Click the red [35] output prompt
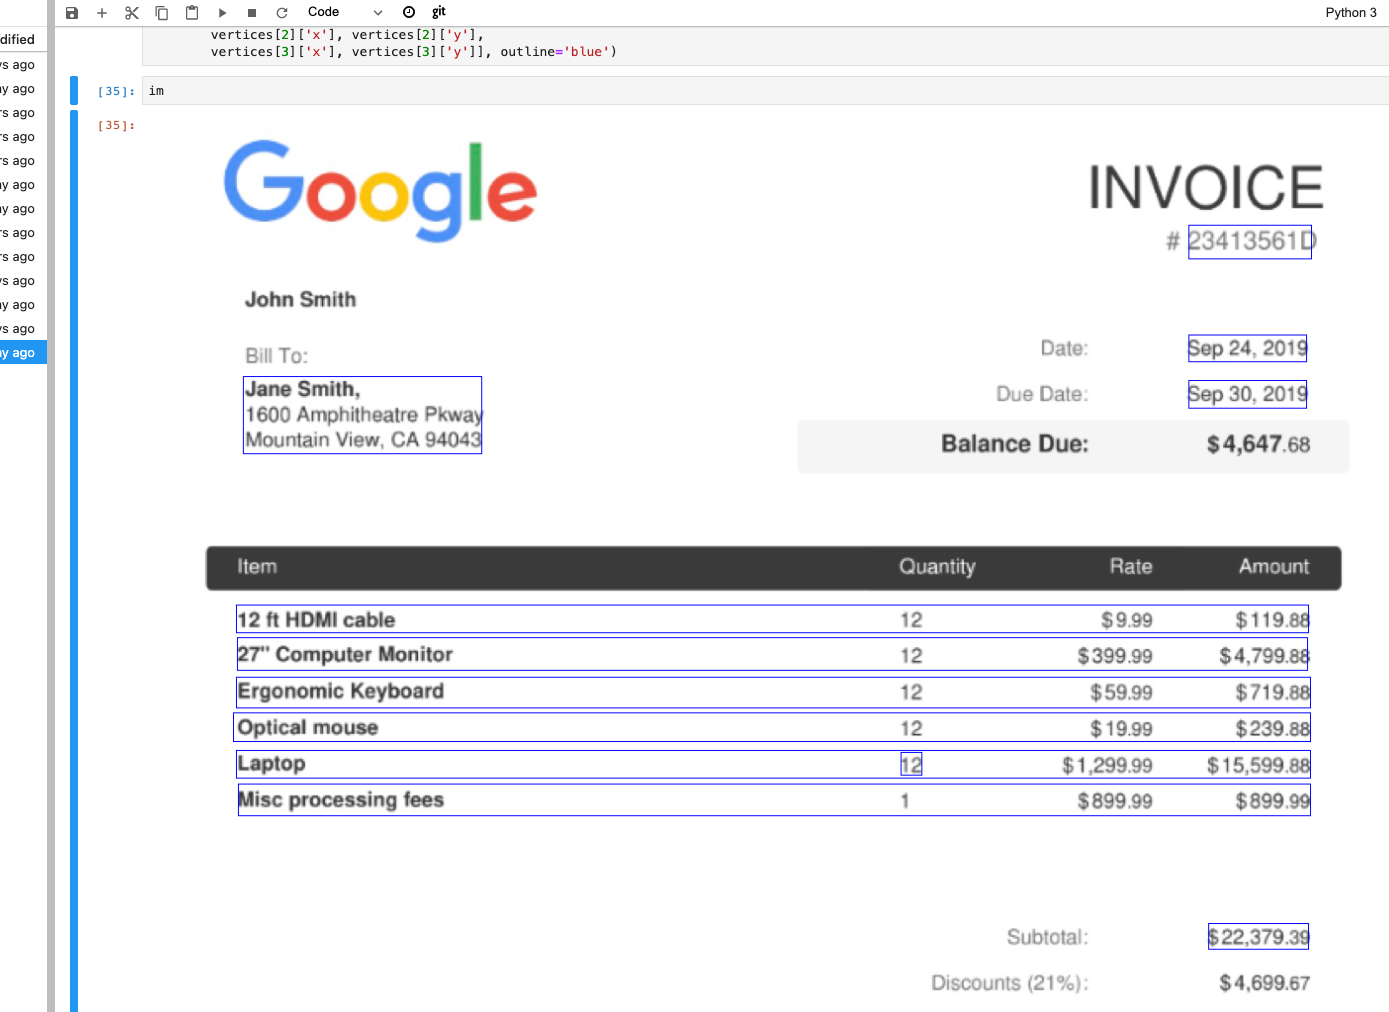This screenshot has height=1012, width=1389. pyautogui.click(x=116, y=125)
